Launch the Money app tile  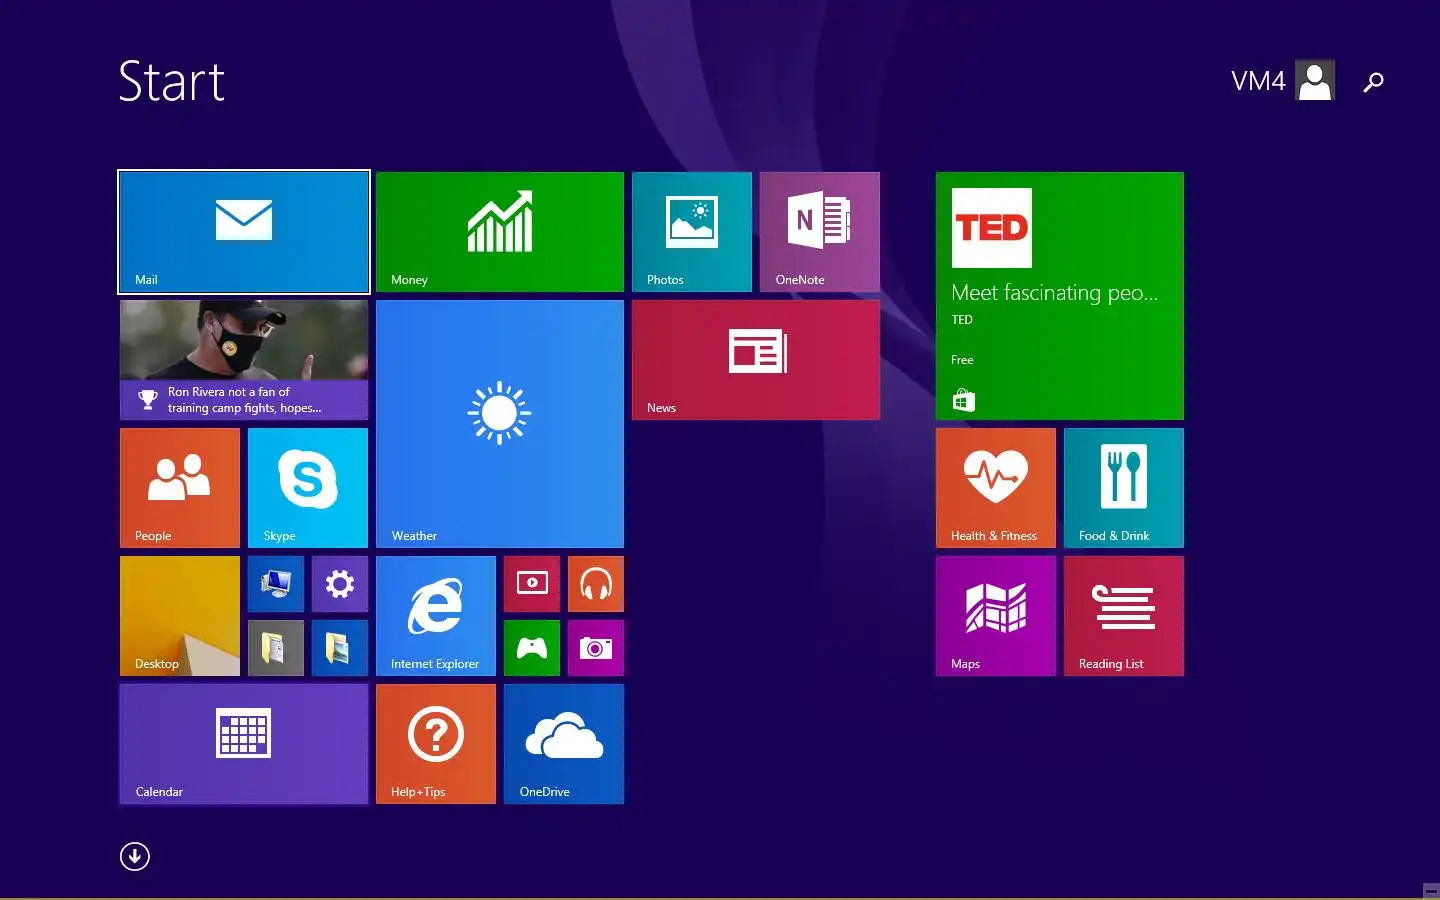click(500, 232)
